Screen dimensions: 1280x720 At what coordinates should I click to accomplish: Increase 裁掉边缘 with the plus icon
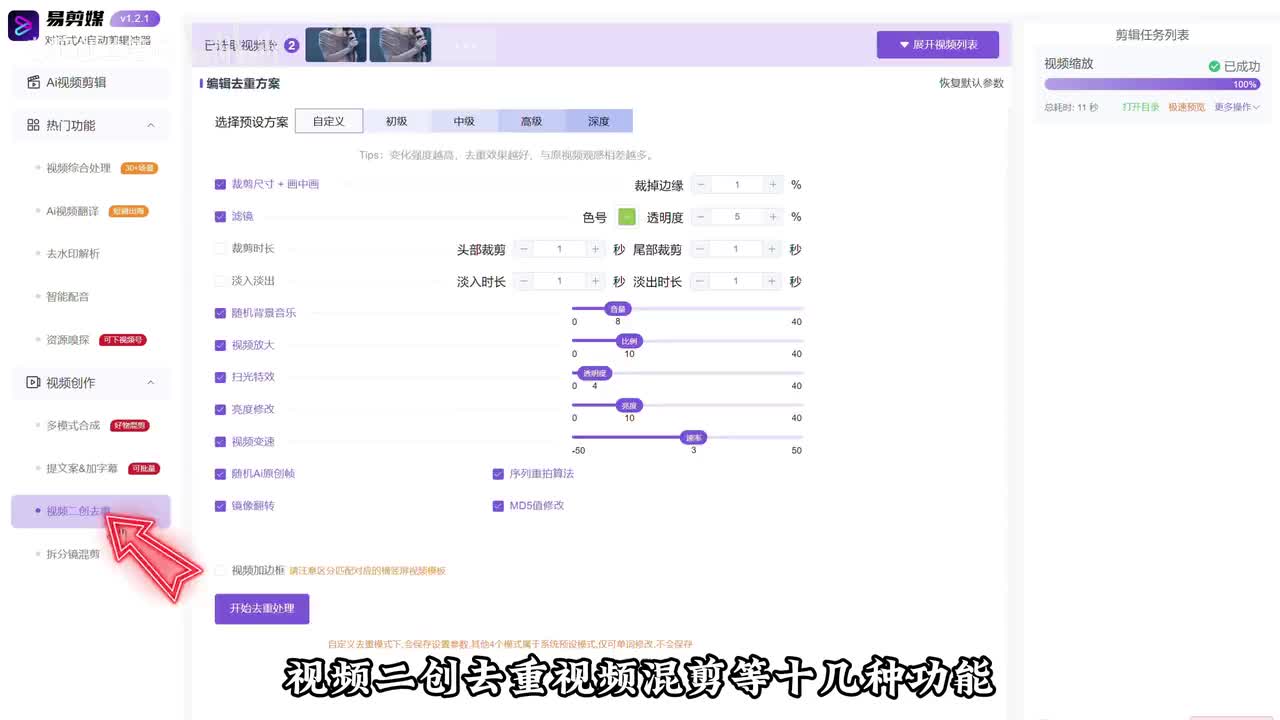[773, 185]
